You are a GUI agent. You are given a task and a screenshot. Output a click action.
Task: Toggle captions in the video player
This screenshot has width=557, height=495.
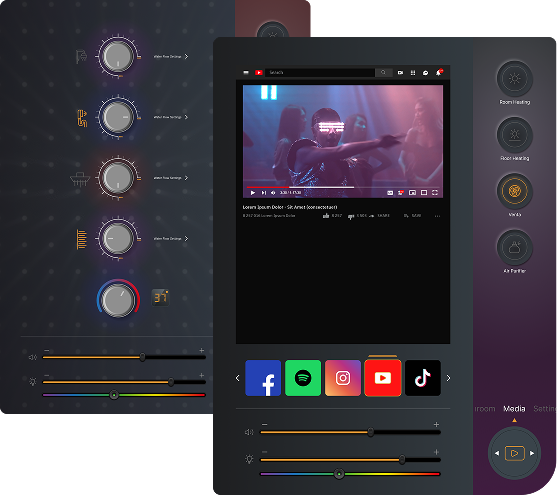pyautogui.click(x=390, y=193)
